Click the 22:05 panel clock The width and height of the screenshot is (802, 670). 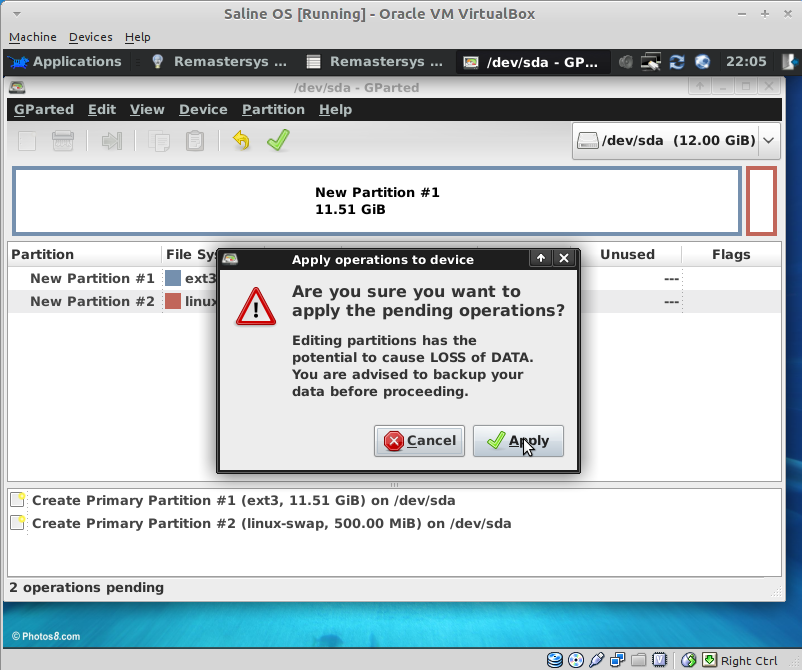click(746, 62)
